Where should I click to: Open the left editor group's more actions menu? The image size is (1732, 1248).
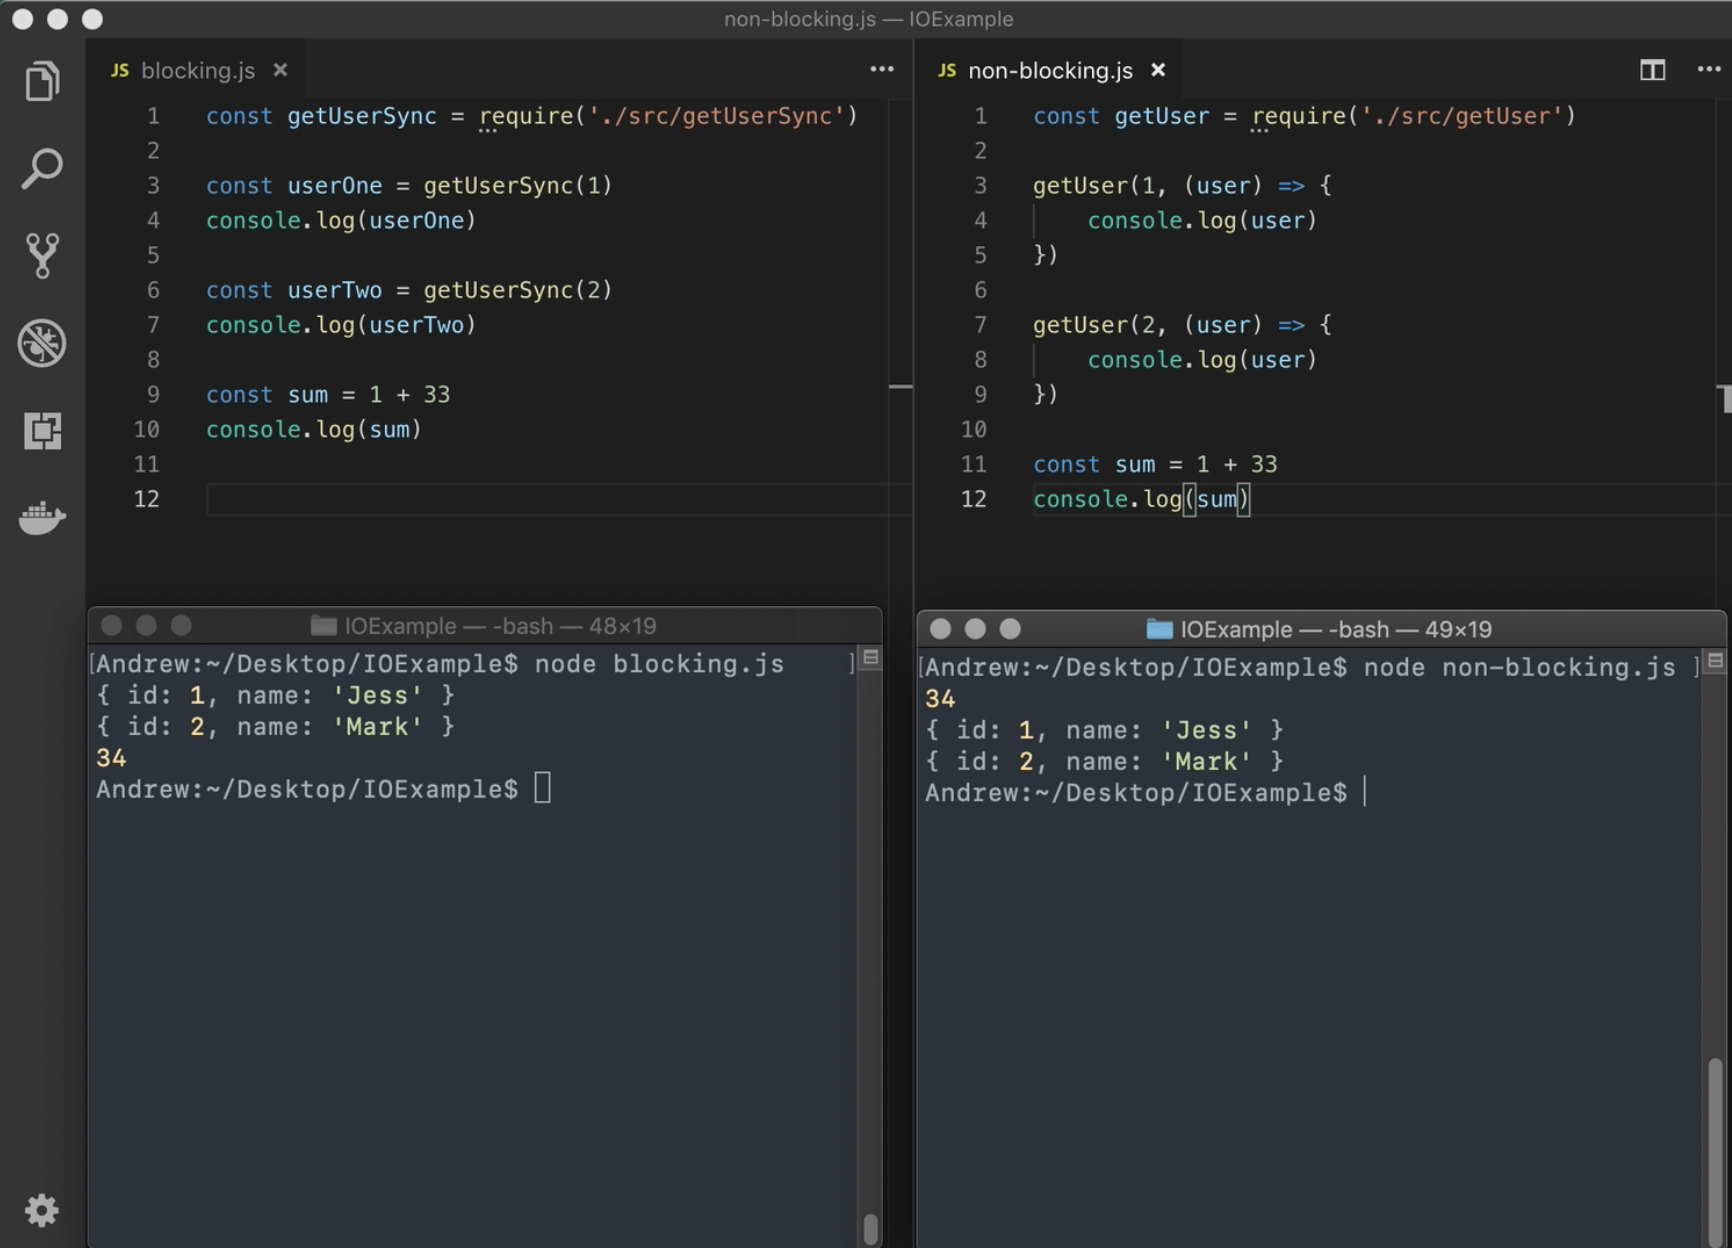click(x=881, y=68)
